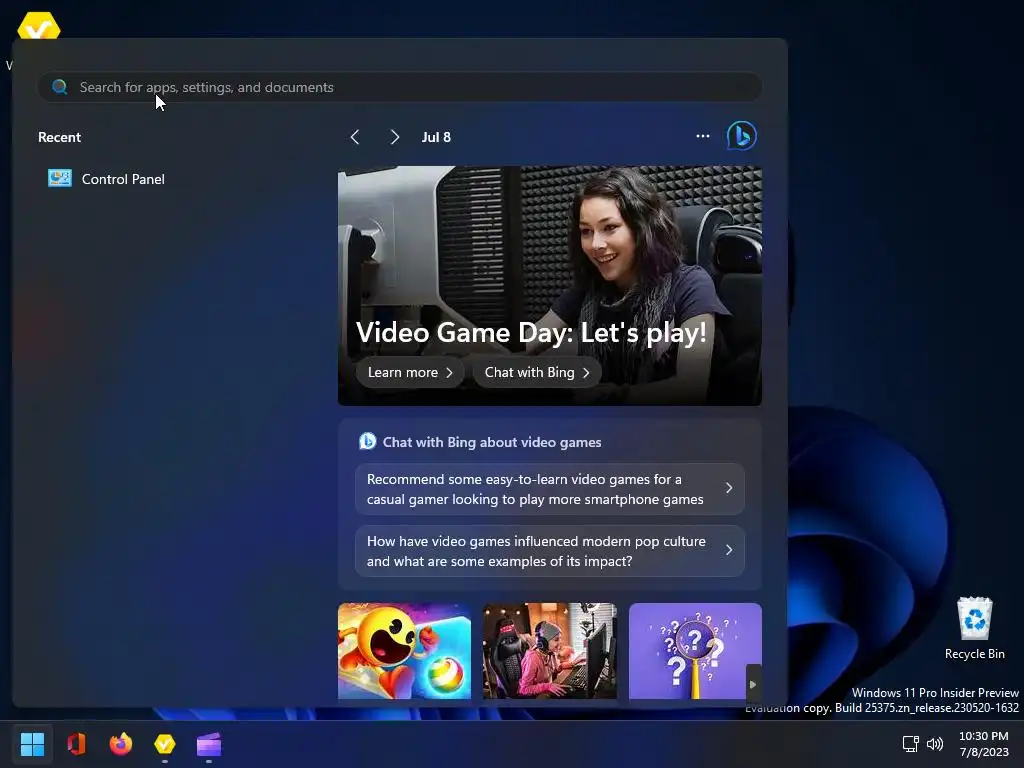Select the Recycle Bin desktop icon
The height and width of the screenshot is (768, 1024).
point(974,629)
